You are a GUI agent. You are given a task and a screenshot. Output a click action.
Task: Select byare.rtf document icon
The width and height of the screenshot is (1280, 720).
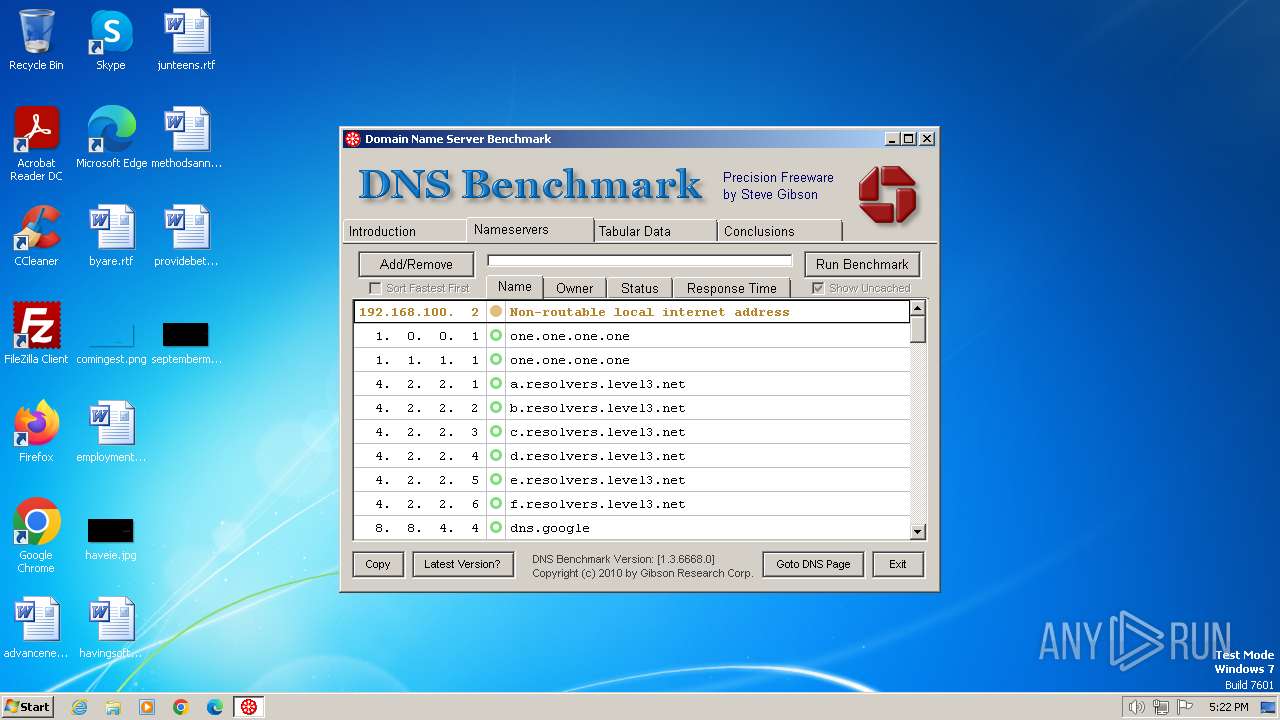point(111,236)
